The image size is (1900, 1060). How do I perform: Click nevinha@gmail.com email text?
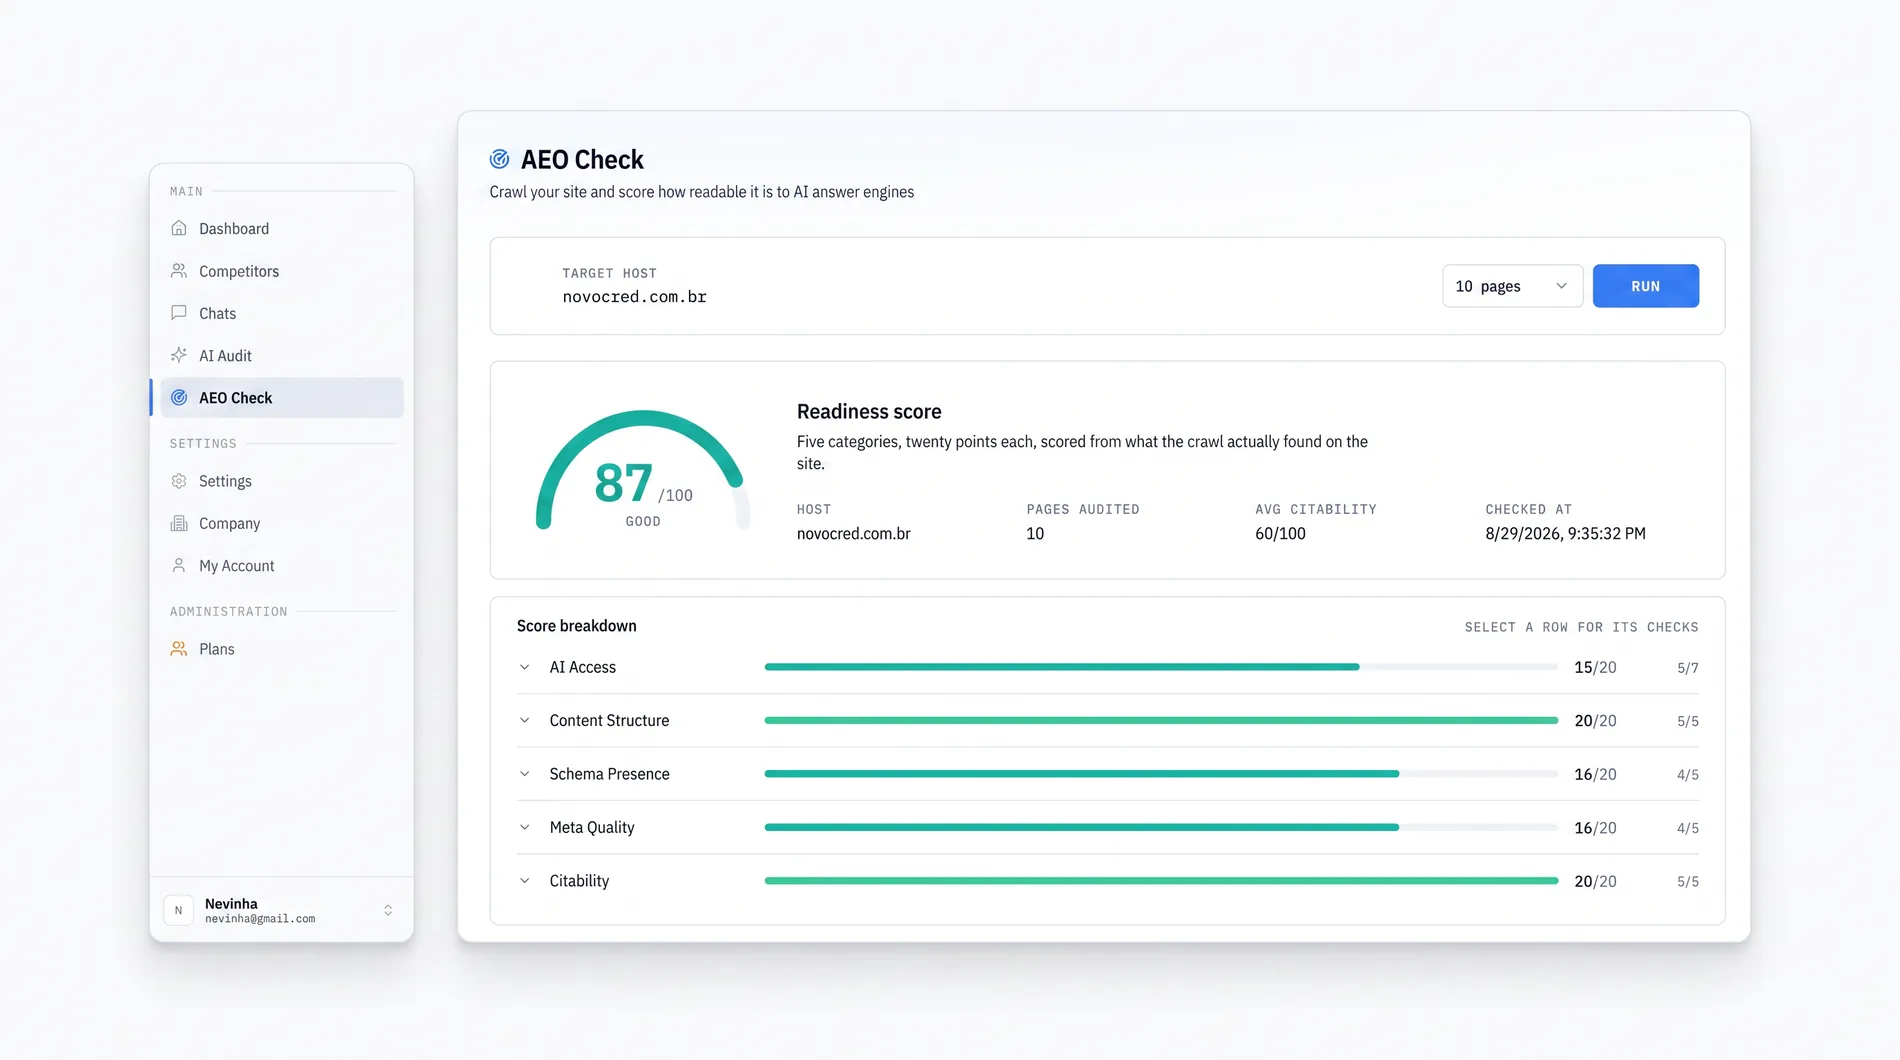coord(260,919)
